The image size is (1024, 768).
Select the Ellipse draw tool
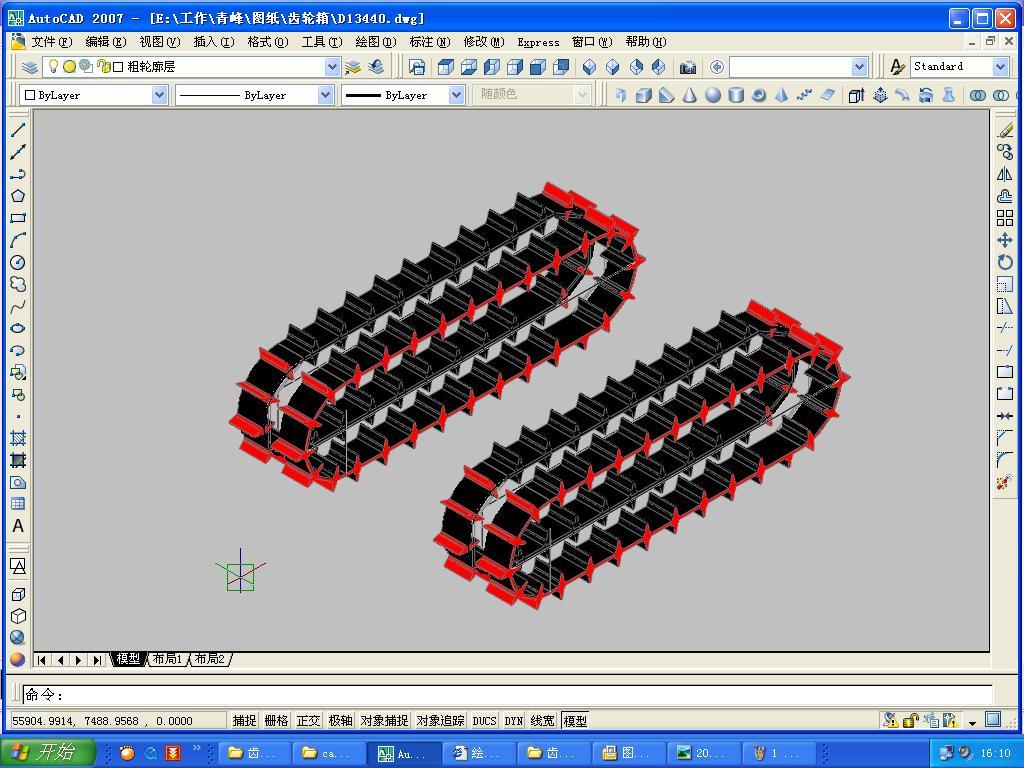[18, 328]
